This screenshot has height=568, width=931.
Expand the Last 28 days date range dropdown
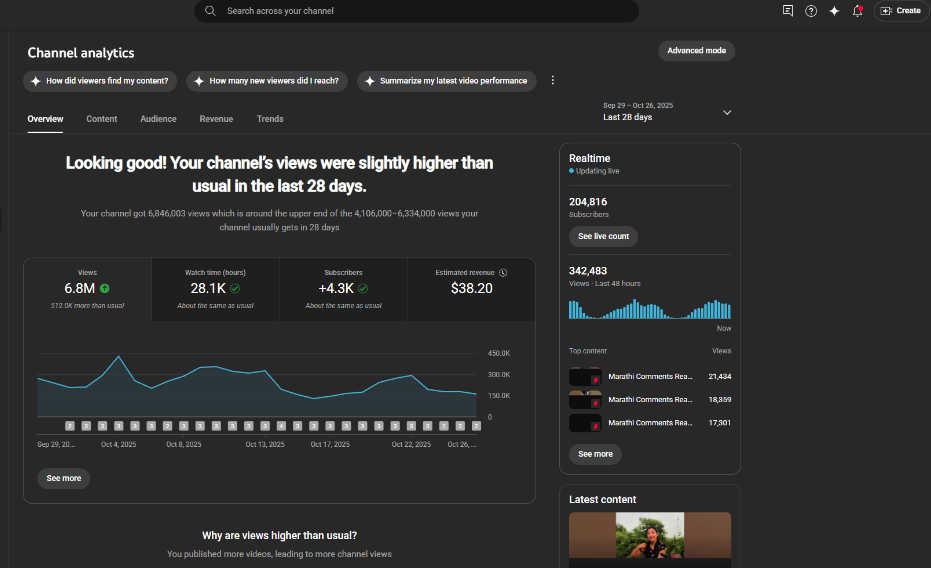727,112
